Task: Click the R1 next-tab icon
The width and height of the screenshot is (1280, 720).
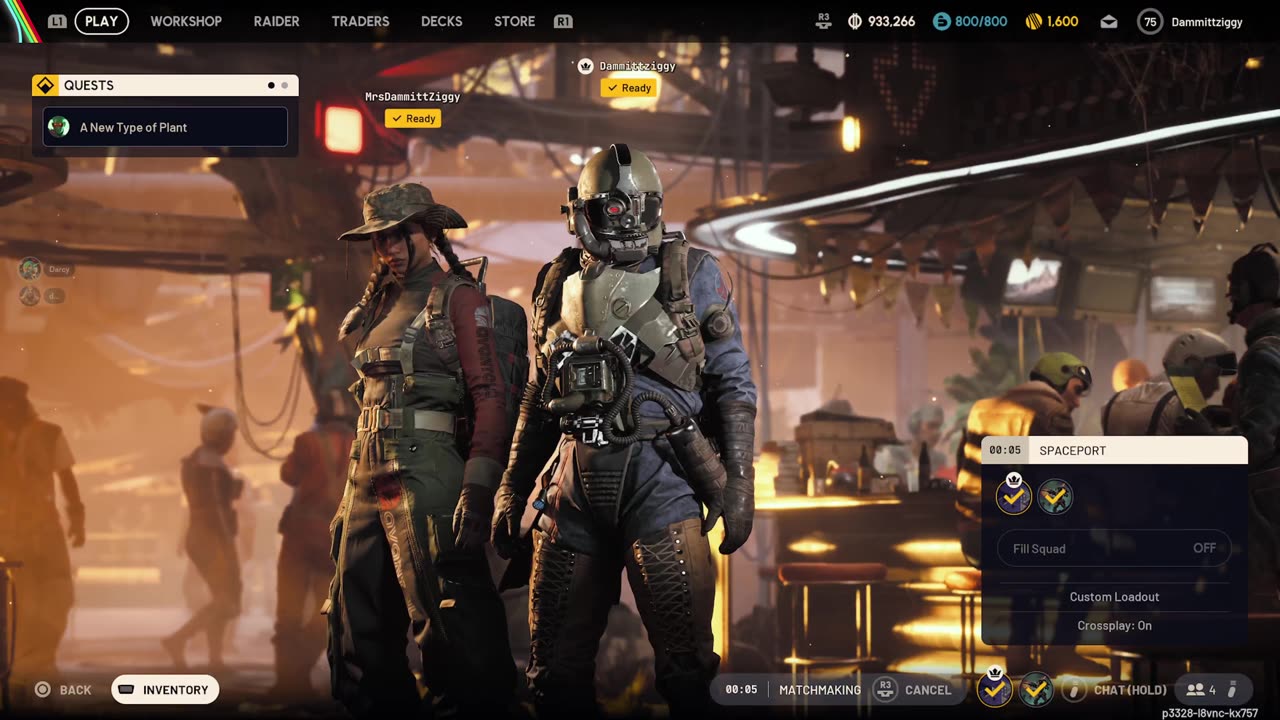Action: point(563,21)
